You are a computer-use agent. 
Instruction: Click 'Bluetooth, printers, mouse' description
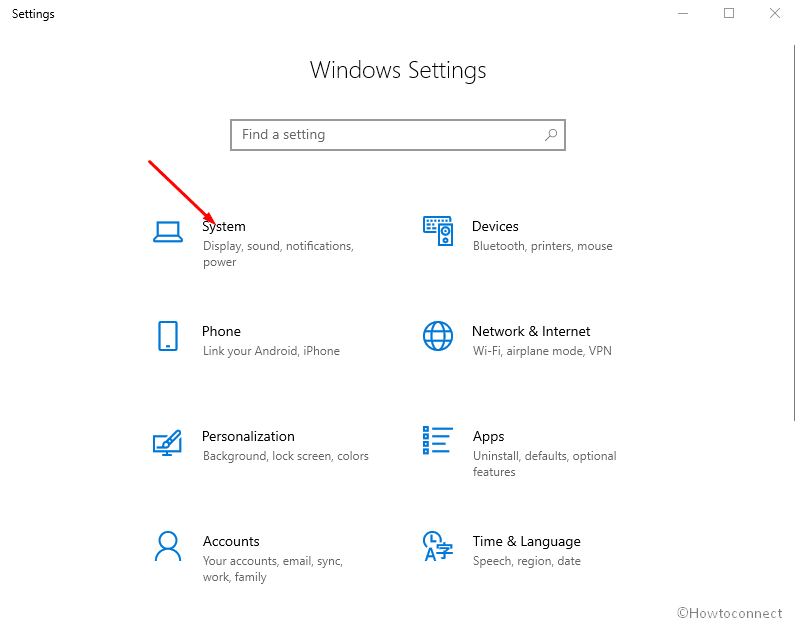(543, 246)
